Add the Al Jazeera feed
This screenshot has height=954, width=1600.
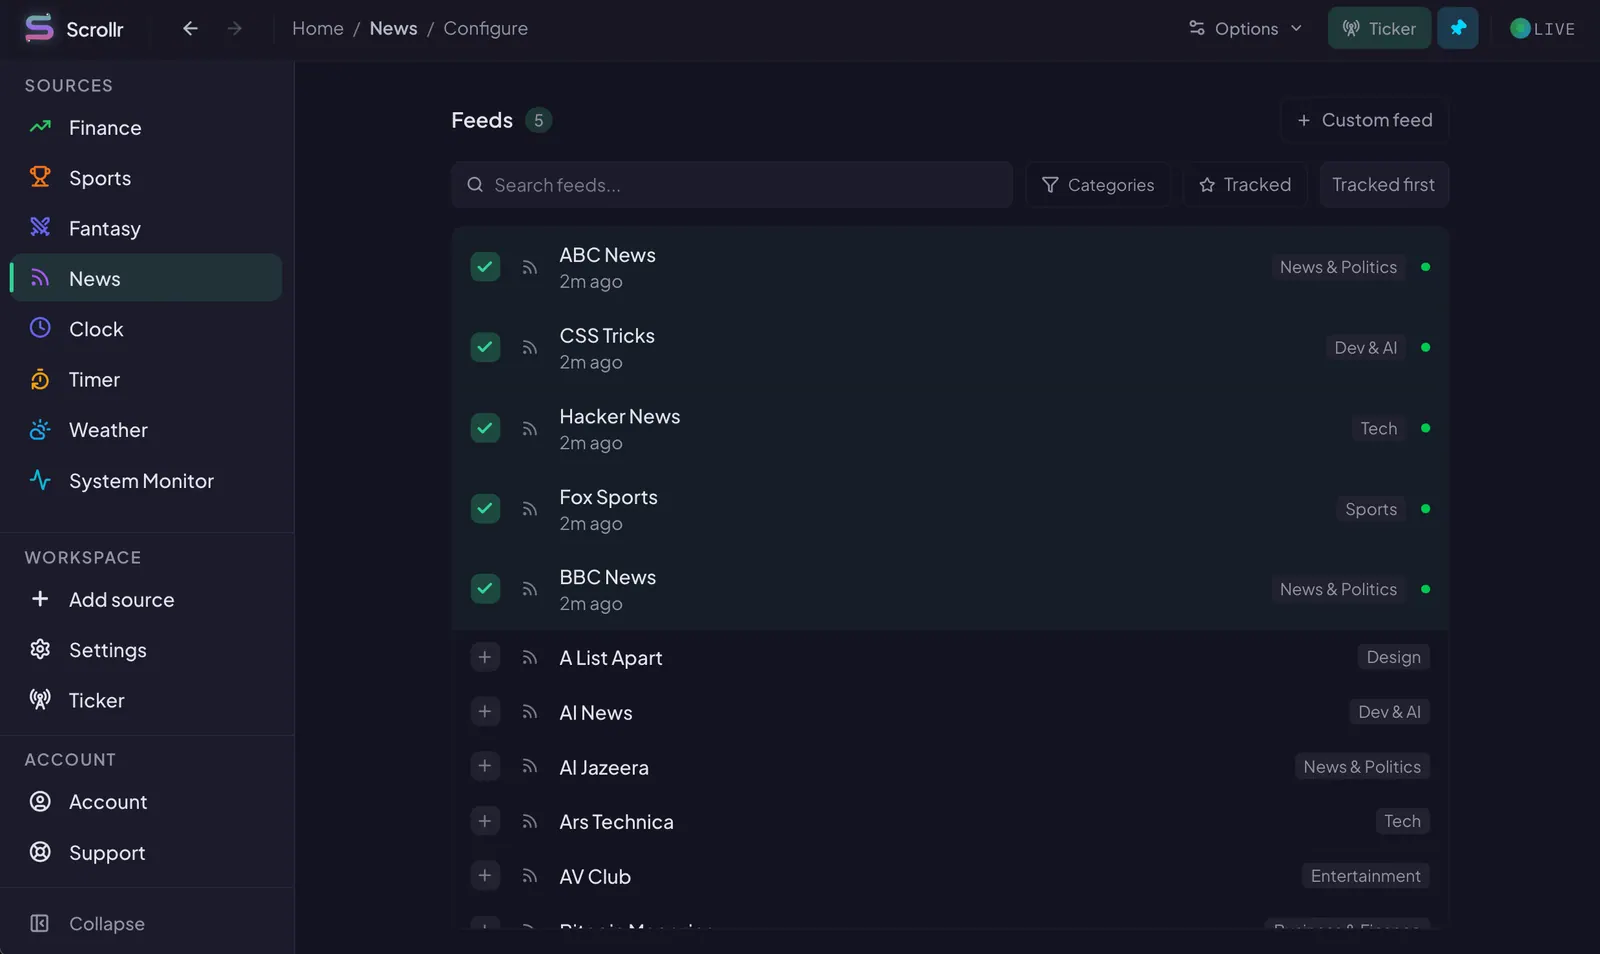point(485,766)
